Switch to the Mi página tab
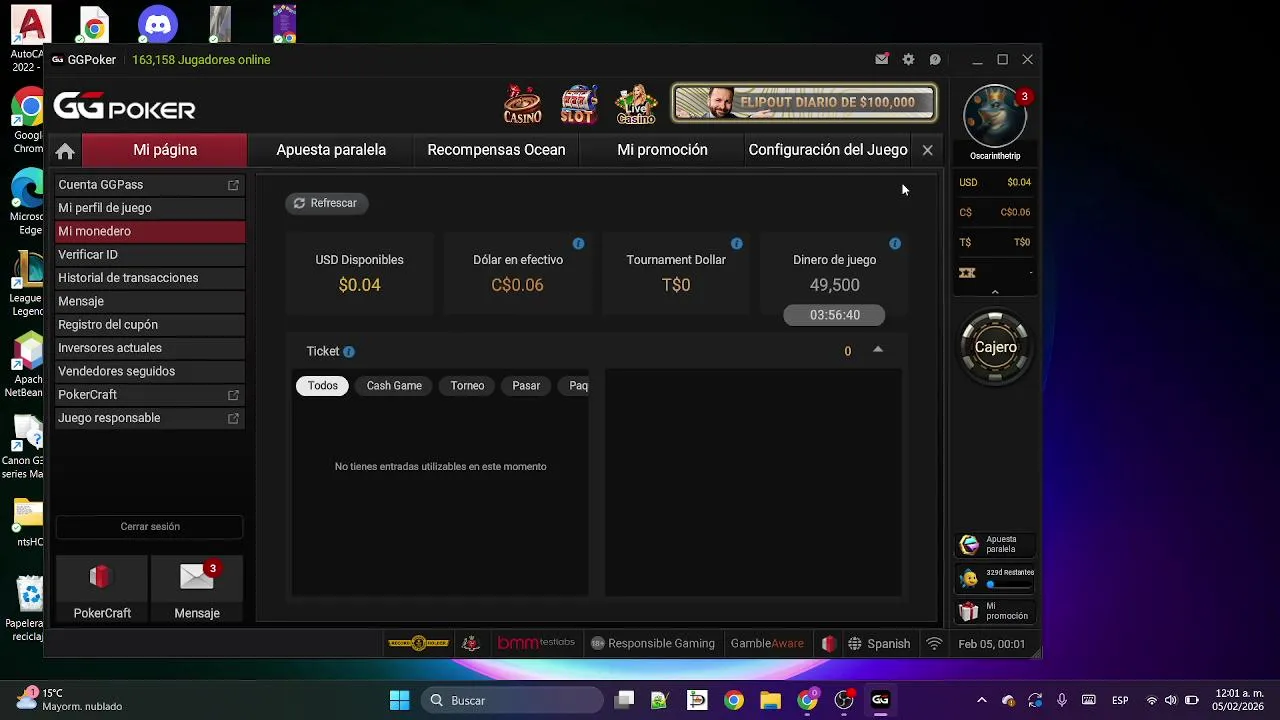Screen dimensions: 1280x720 tap(165, 150)
